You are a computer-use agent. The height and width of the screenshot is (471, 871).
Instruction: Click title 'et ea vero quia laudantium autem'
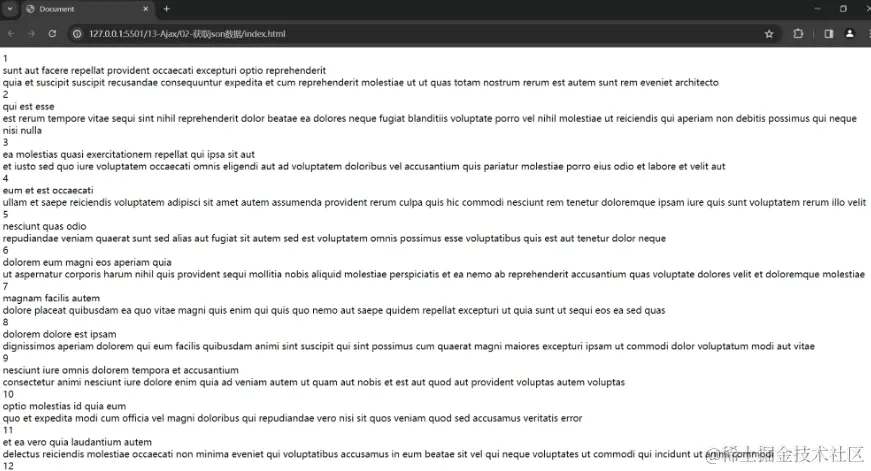tap(77, 442)
